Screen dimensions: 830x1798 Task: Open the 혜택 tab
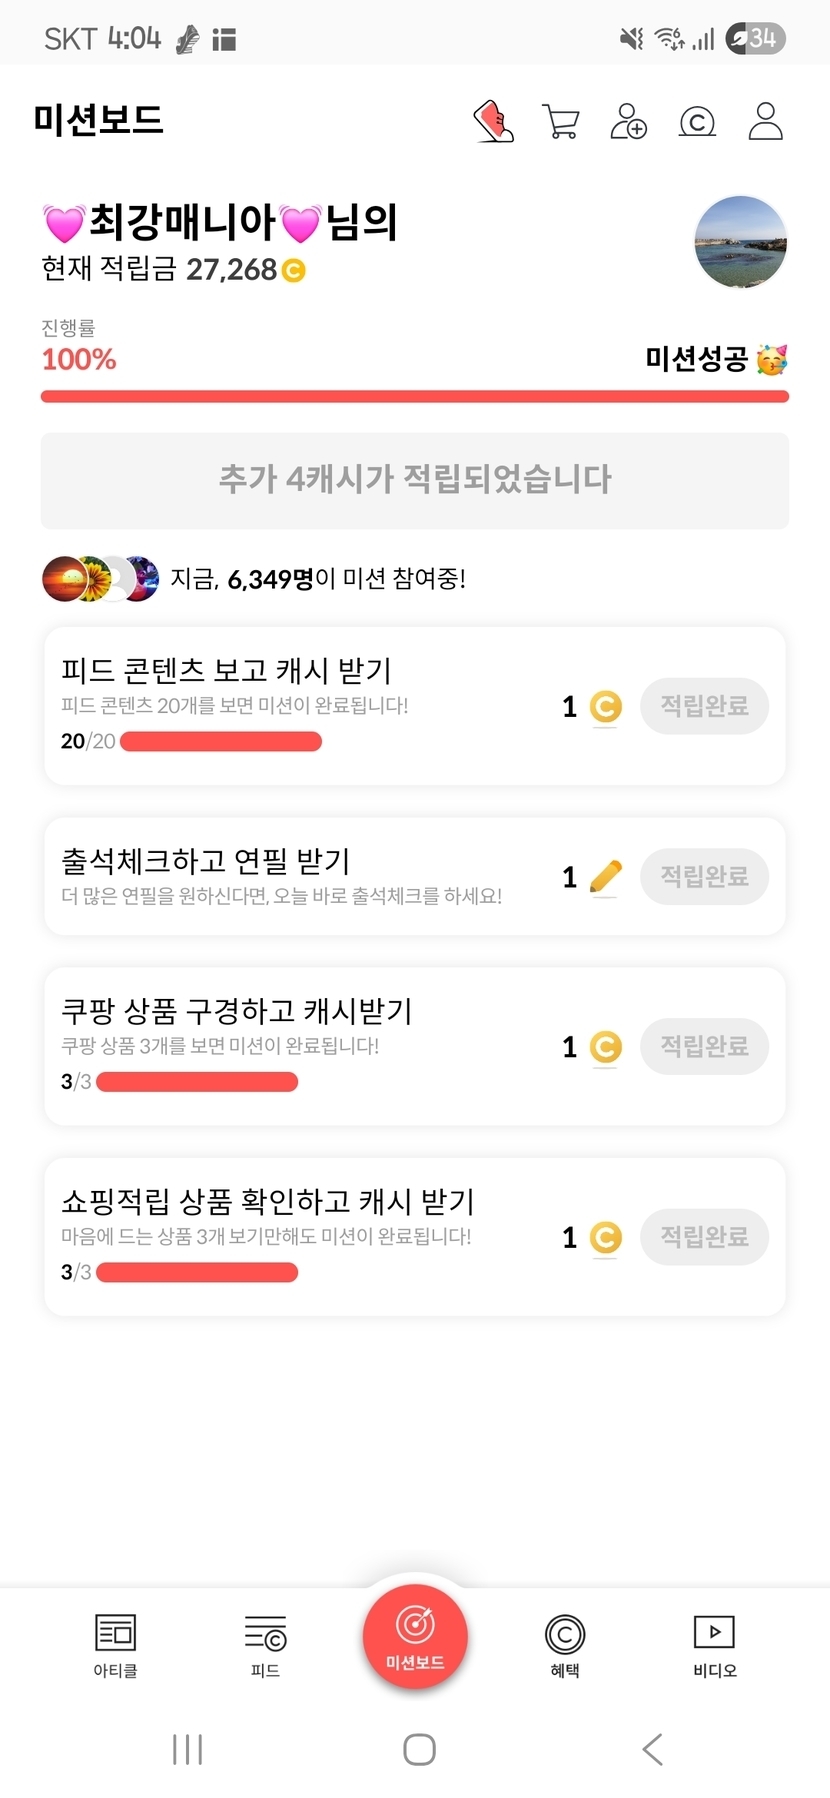tap(565, 1645)
